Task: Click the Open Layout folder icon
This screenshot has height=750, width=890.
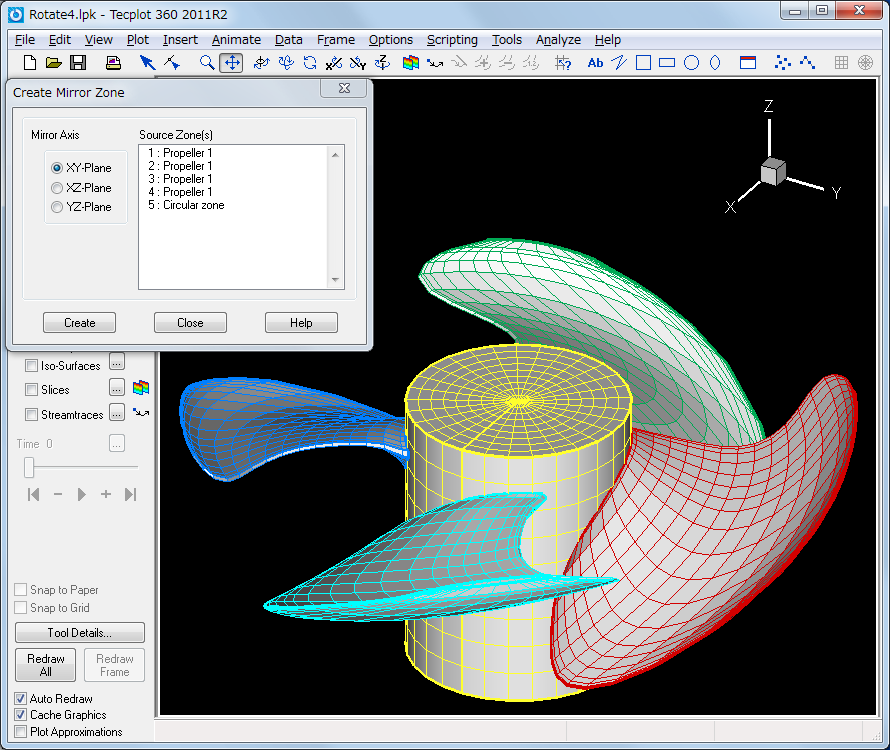Action: (53, 62)
